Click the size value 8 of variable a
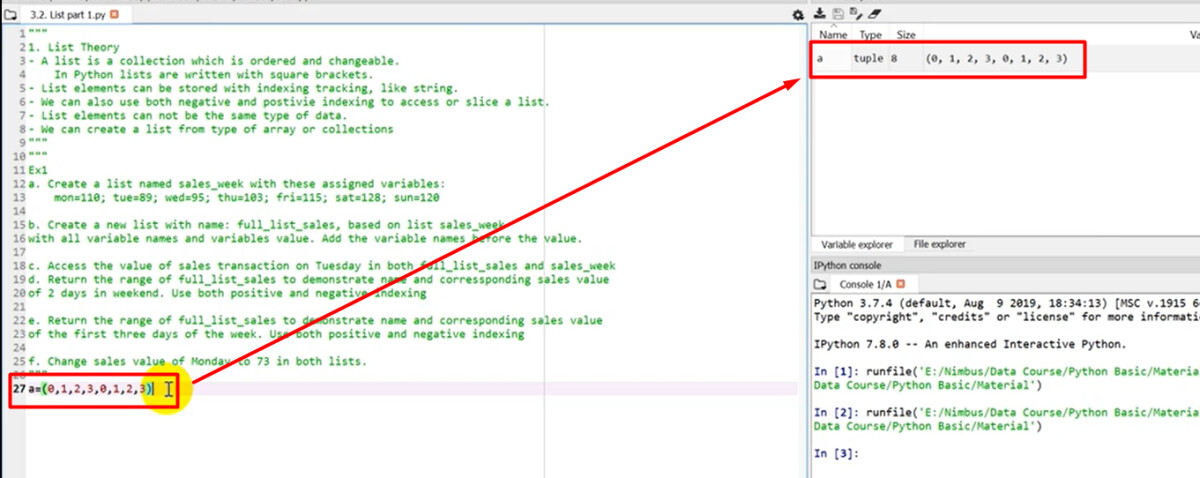The width and height of the screenshot is (1200, 478). pos(894,59)
